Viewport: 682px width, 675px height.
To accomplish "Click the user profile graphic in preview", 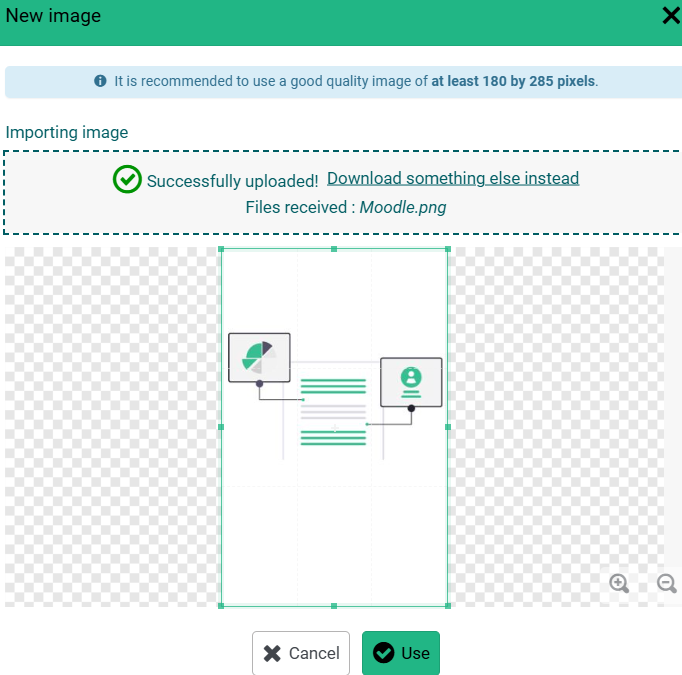I will (411, 382).
